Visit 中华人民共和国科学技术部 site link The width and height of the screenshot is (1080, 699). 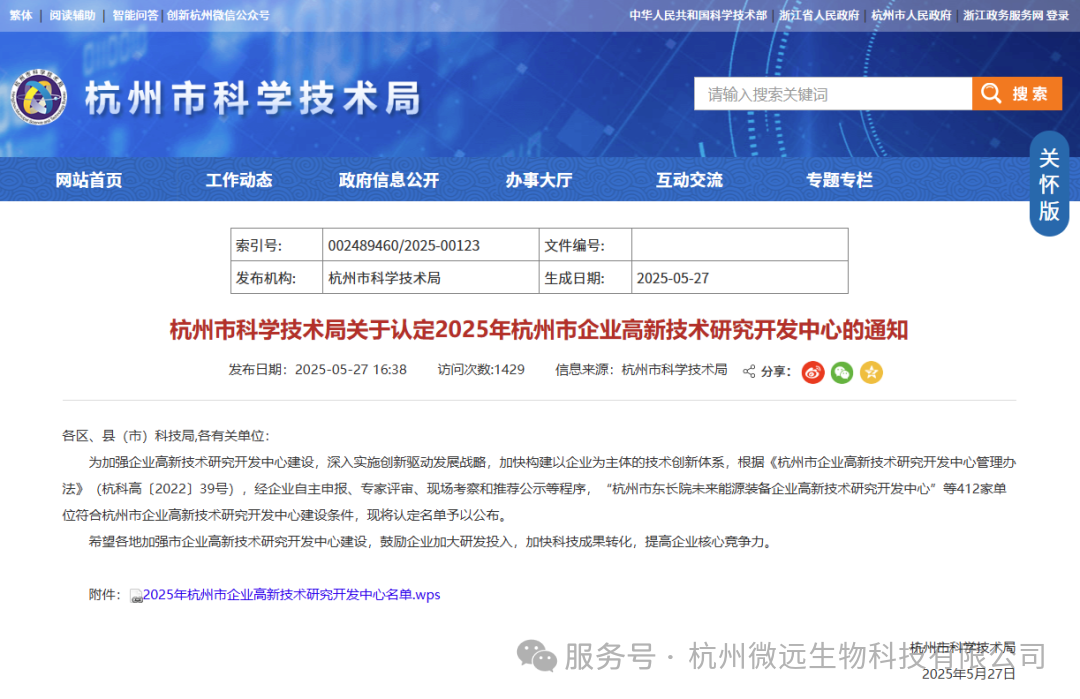(696, 15)
